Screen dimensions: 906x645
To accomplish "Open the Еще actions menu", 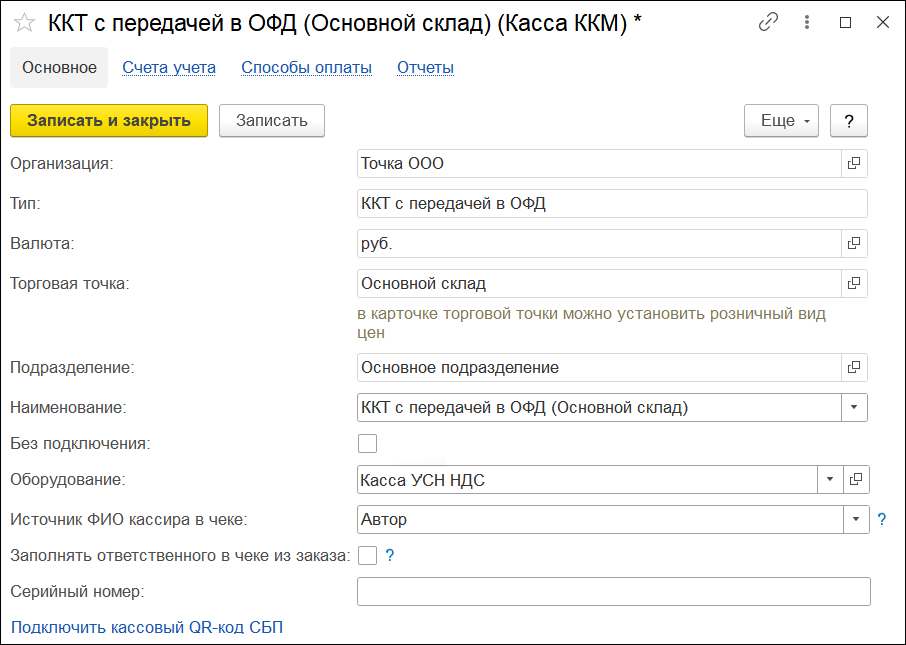I will pos(781,120).
